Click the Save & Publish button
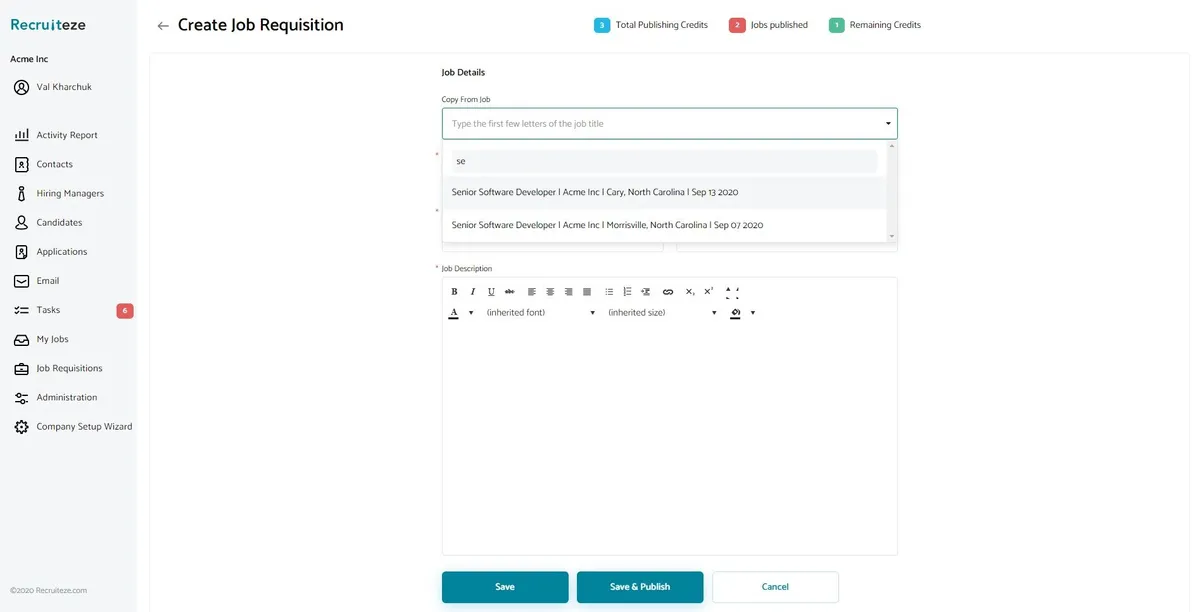 640,587
